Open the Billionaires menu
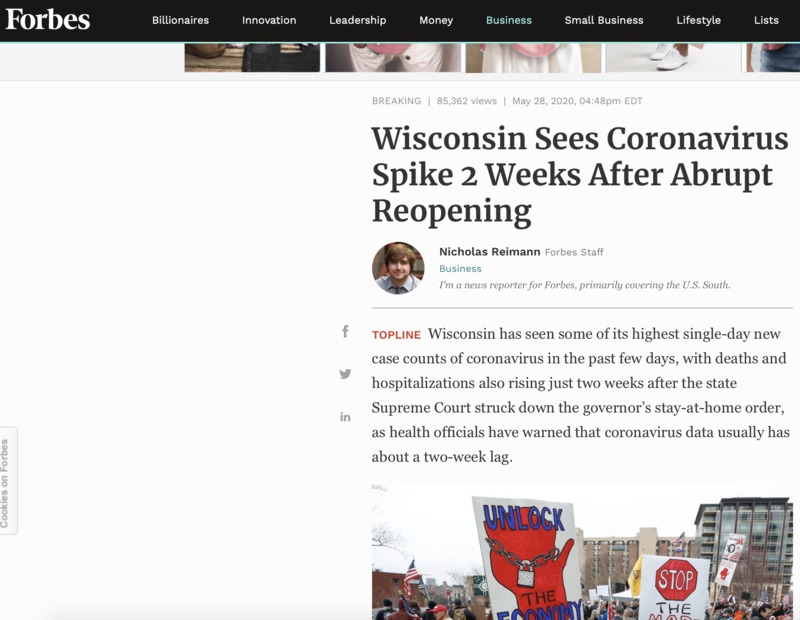The height and width of the screenshot is (620, 800). pos(181,20)
